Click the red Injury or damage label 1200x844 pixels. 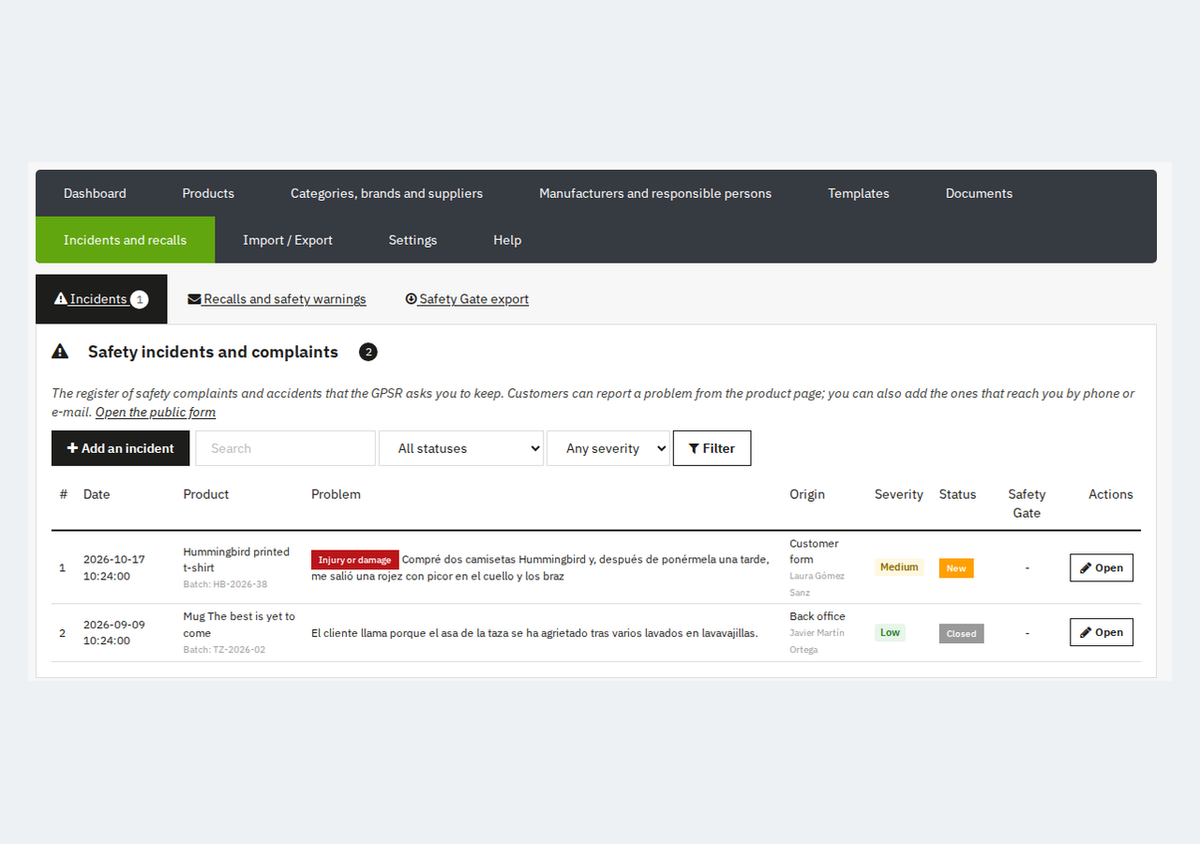coord(355,560)
